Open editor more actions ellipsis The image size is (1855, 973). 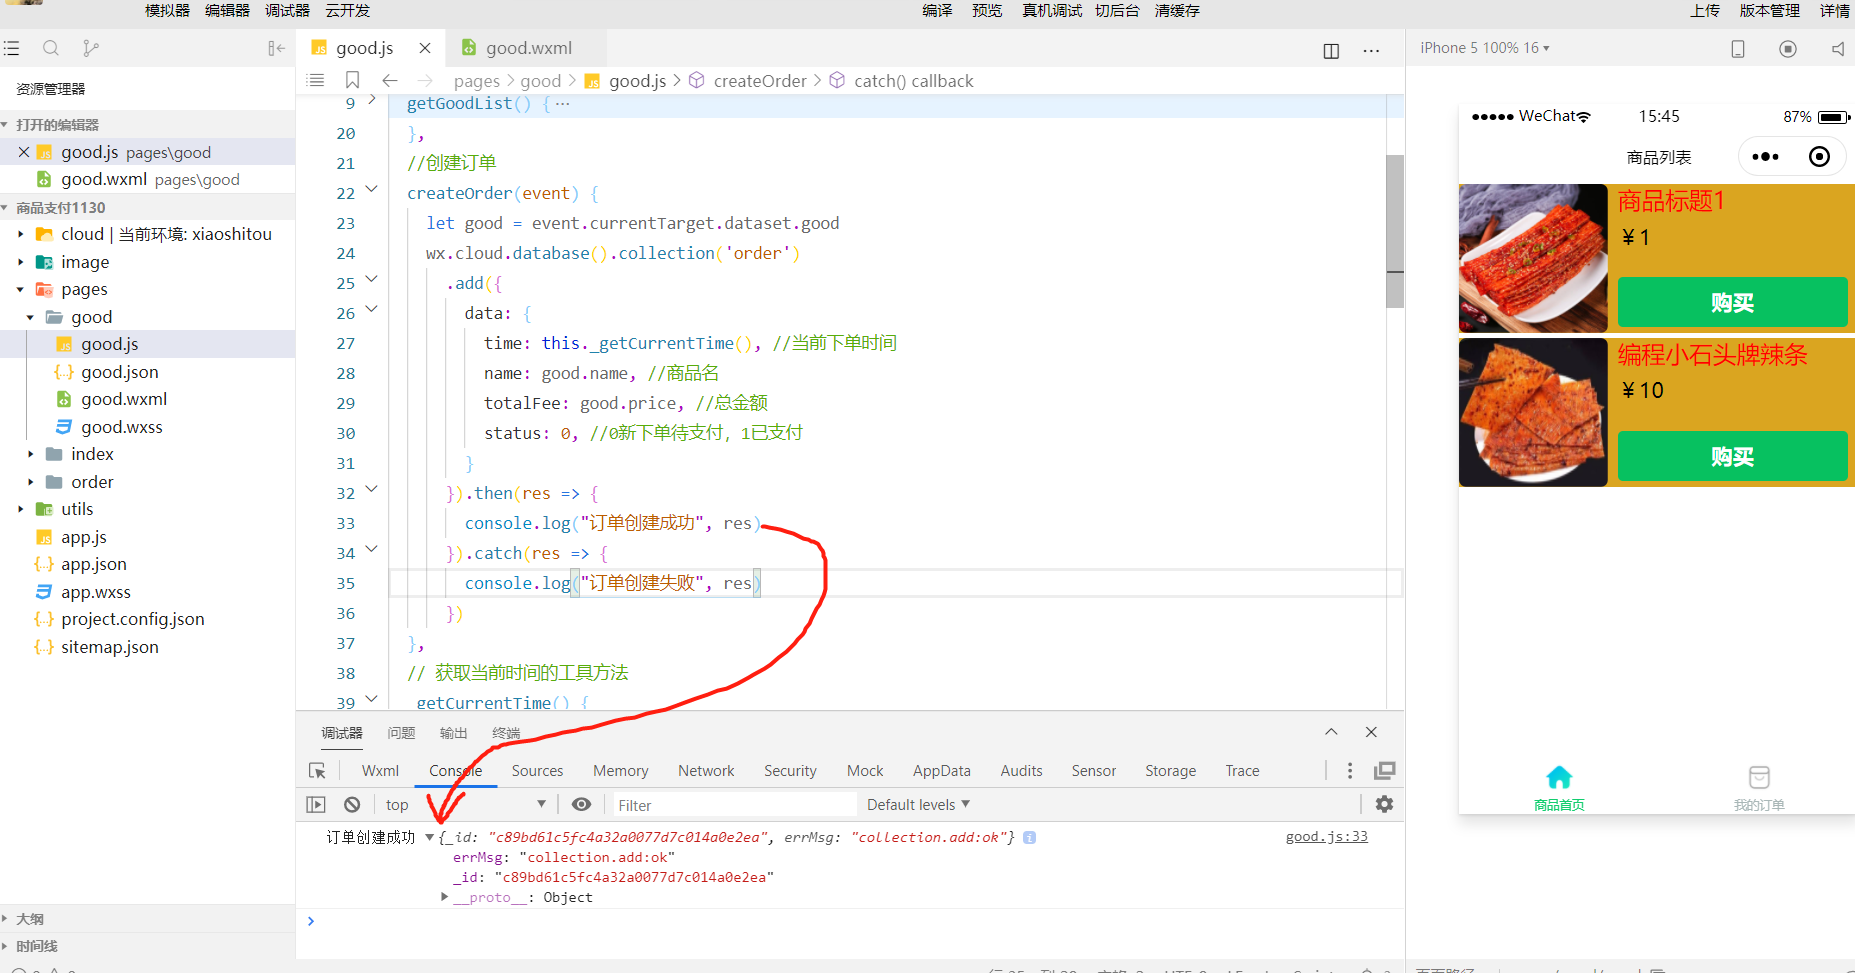[1371, 51]
